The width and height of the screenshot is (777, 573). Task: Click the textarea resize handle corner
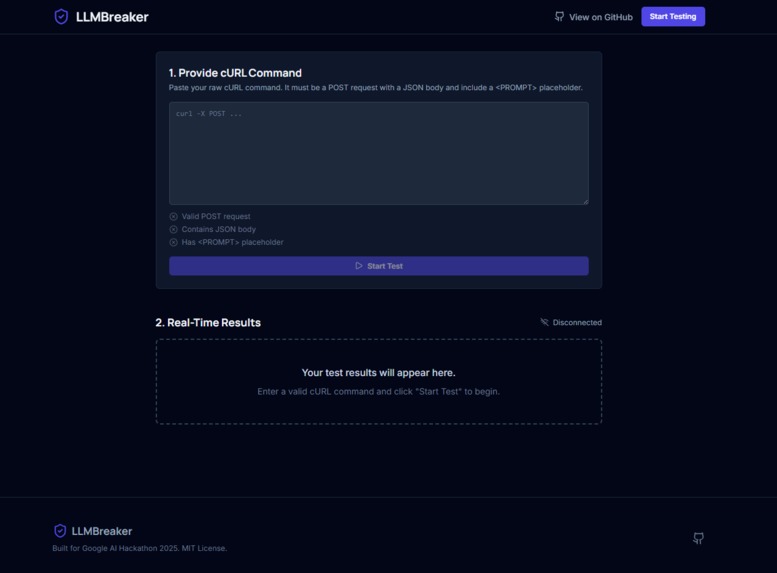click(x=586, y=202)
